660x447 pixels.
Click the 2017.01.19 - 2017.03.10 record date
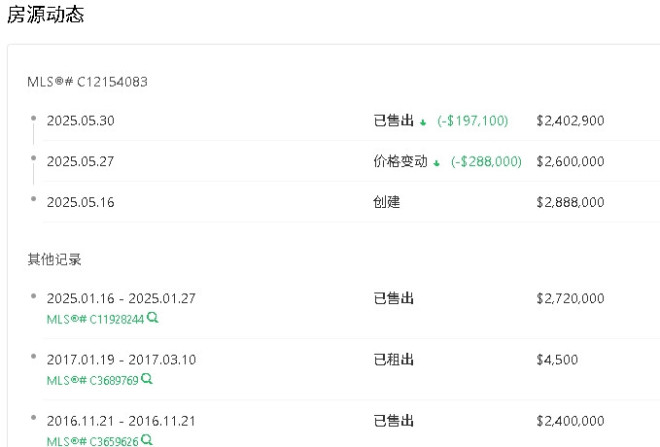coord(121,359)
